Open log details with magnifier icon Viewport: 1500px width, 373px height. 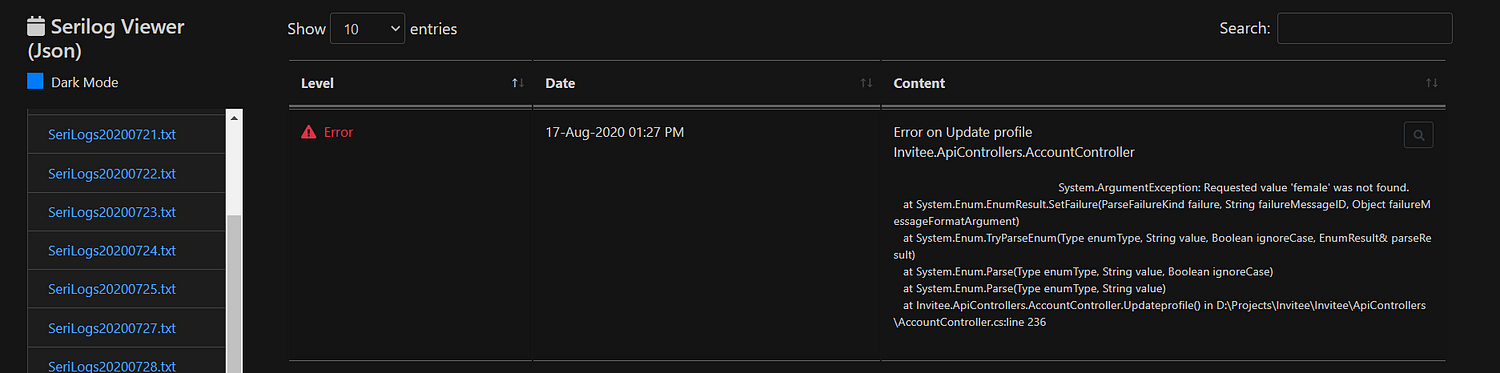point(1418,134)
